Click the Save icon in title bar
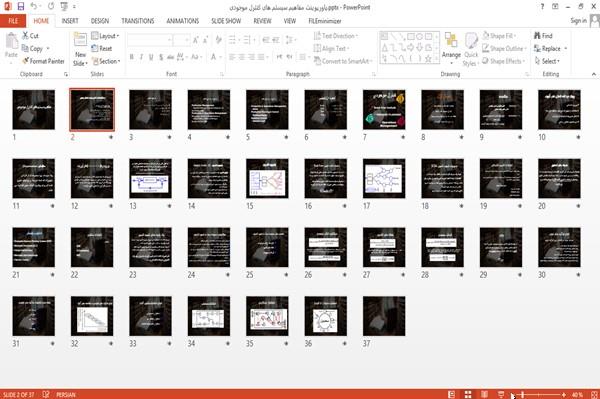Screen dimensions: 600x399 21,7
